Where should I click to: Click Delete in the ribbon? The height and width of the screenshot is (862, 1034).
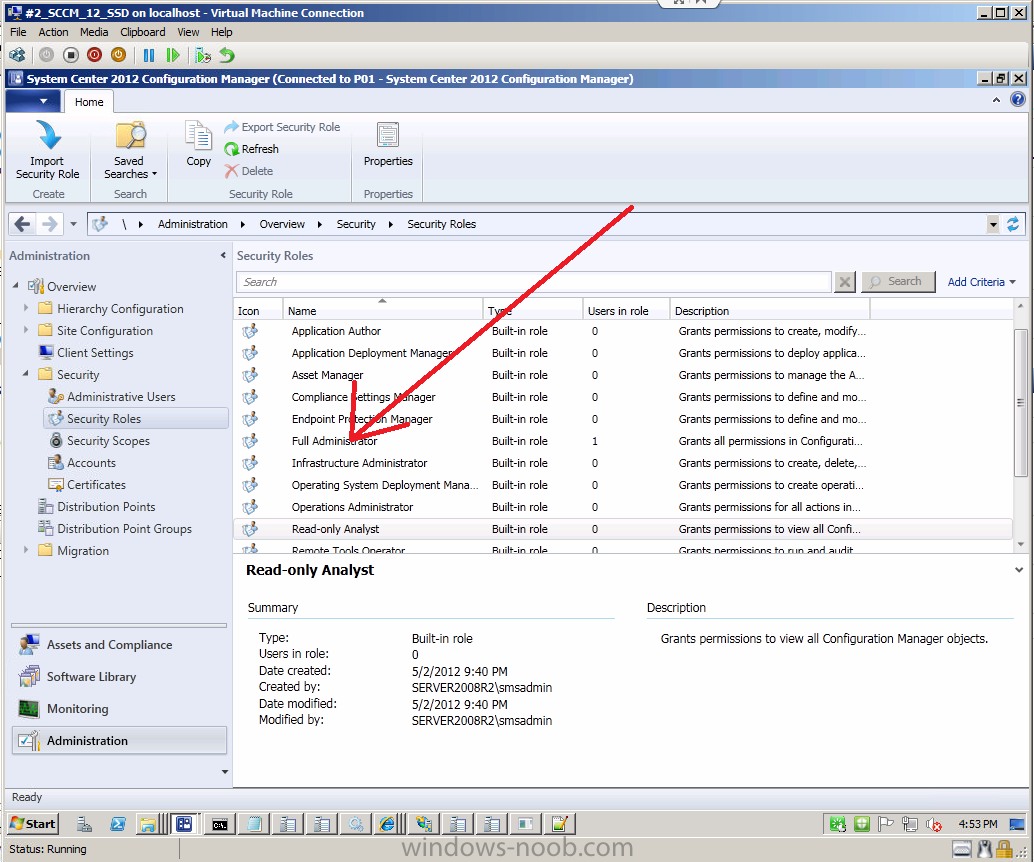point(249,171)
